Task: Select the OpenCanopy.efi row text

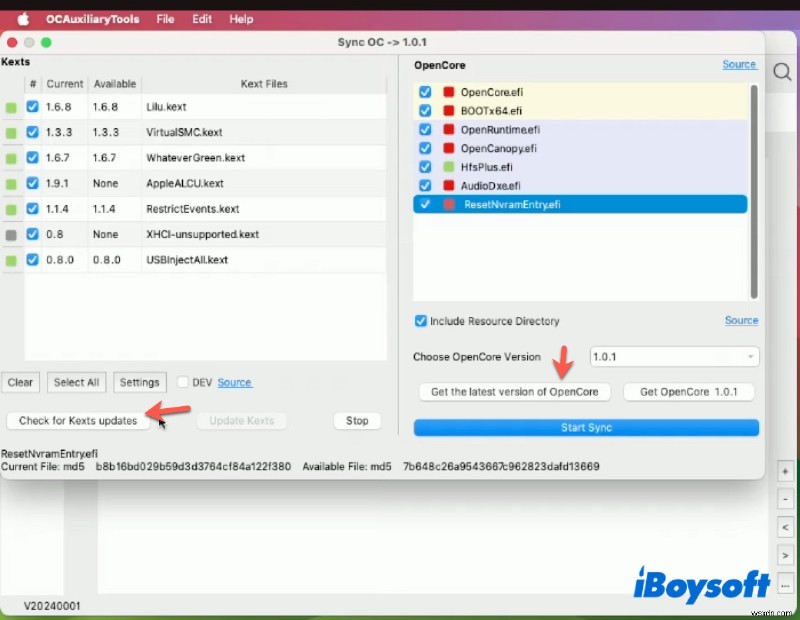Action: pos(498,148)
